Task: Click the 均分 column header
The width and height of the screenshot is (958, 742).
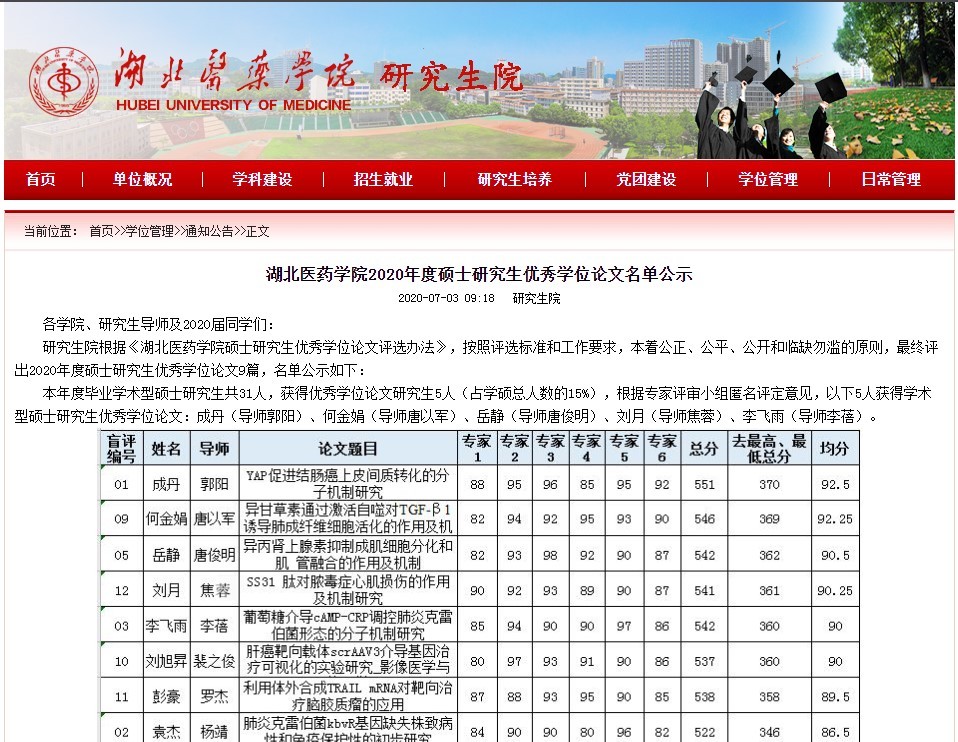Action: [835, 448]
